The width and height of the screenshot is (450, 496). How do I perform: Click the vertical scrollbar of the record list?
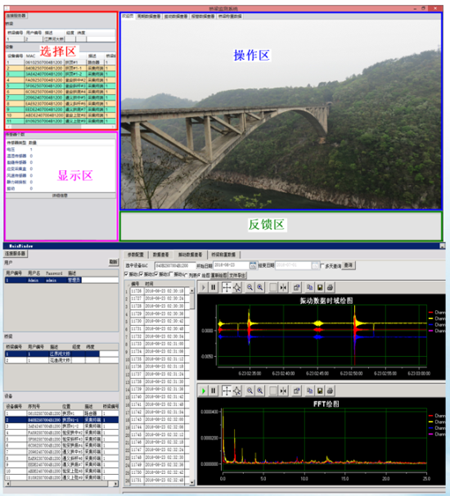point(192,387)
